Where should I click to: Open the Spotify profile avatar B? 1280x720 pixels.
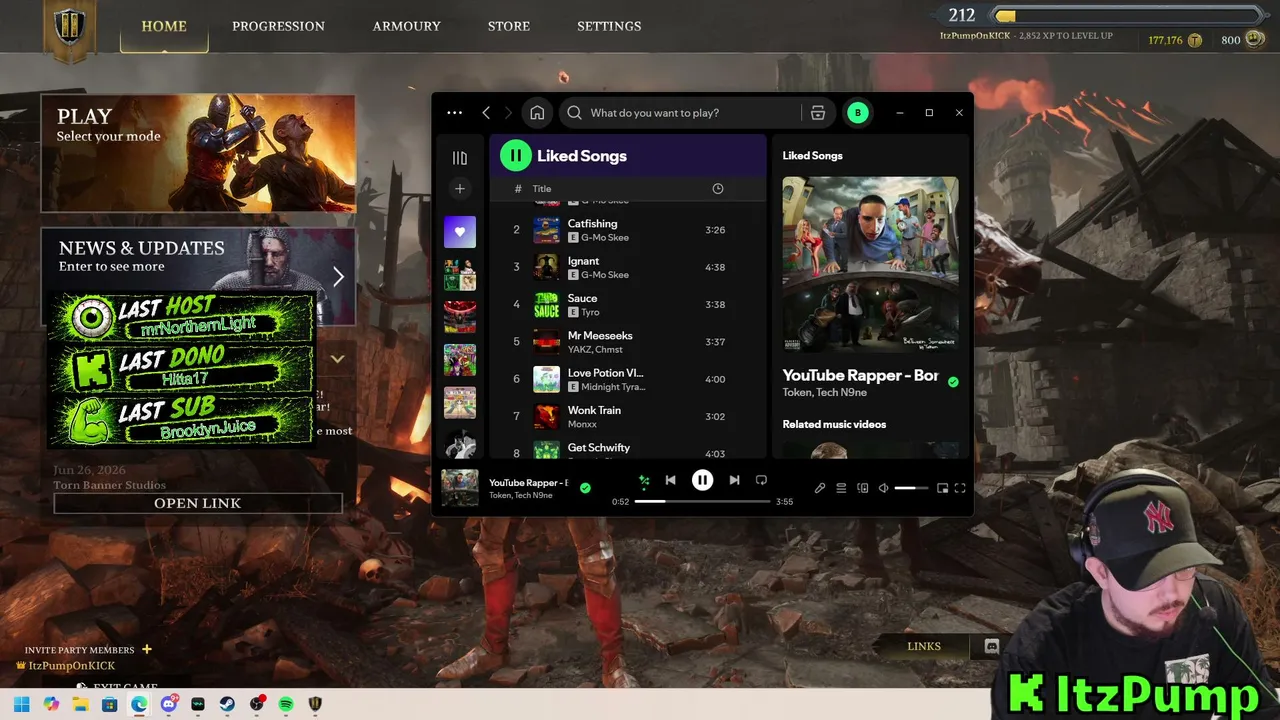[x=857, y=113]
